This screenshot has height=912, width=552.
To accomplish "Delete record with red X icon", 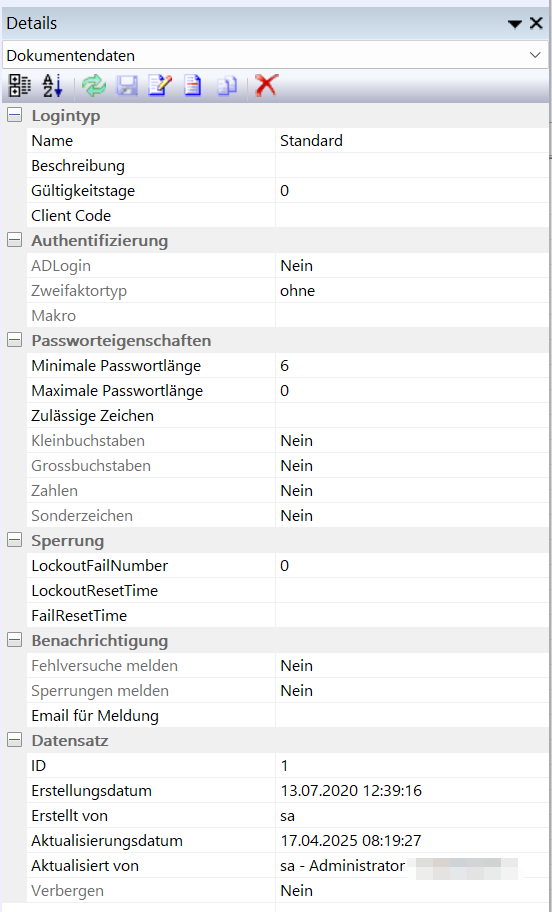I will pos(266,86).
